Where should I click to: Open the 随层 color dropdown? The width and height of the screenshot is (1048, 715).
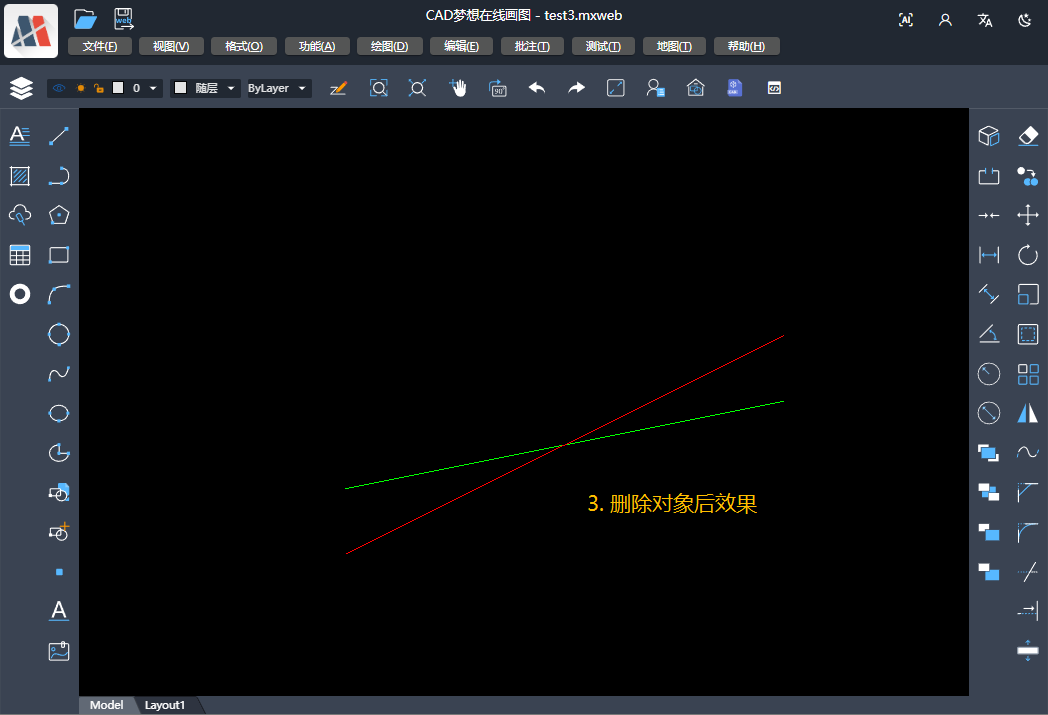pos(231,88)
